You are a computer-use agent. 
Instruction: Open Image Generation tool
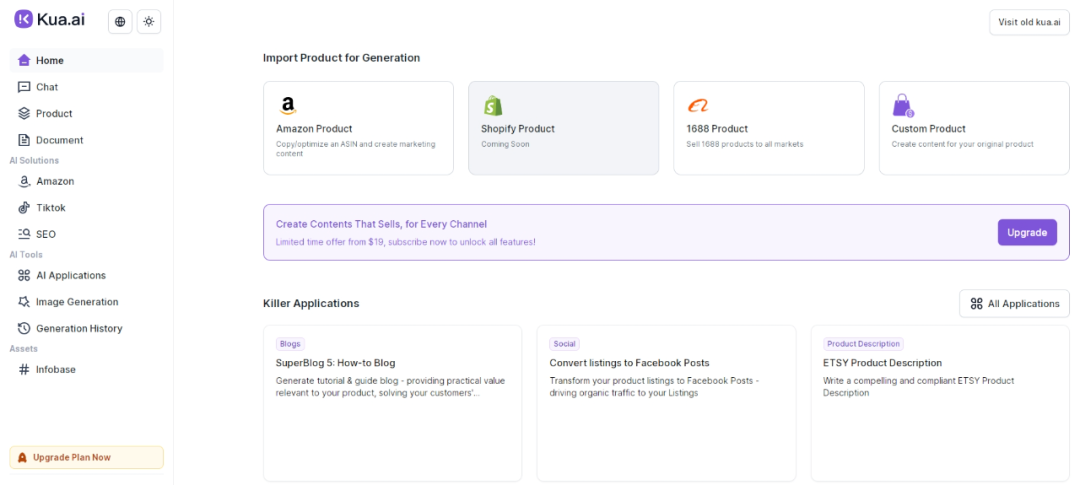[76, 302]
